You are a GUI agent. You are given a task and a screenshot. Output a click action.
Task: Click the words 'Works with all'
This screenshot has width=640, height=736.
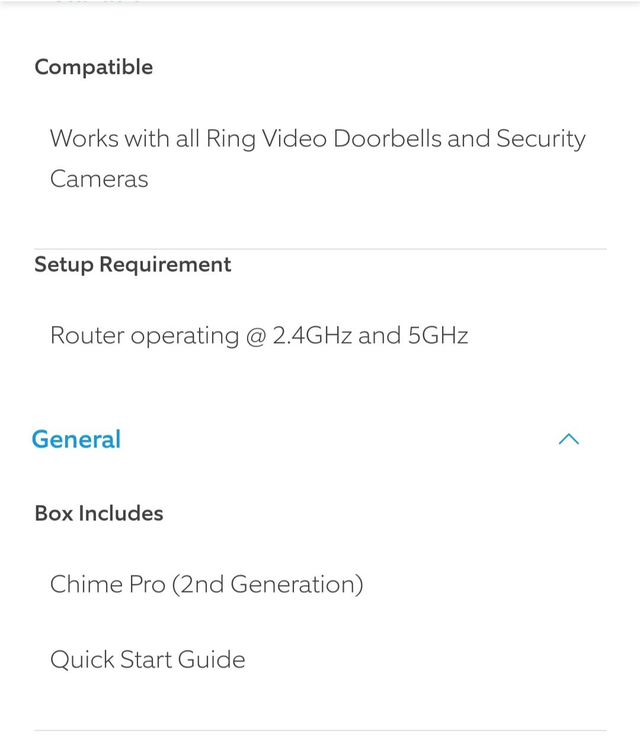point(124,139)
